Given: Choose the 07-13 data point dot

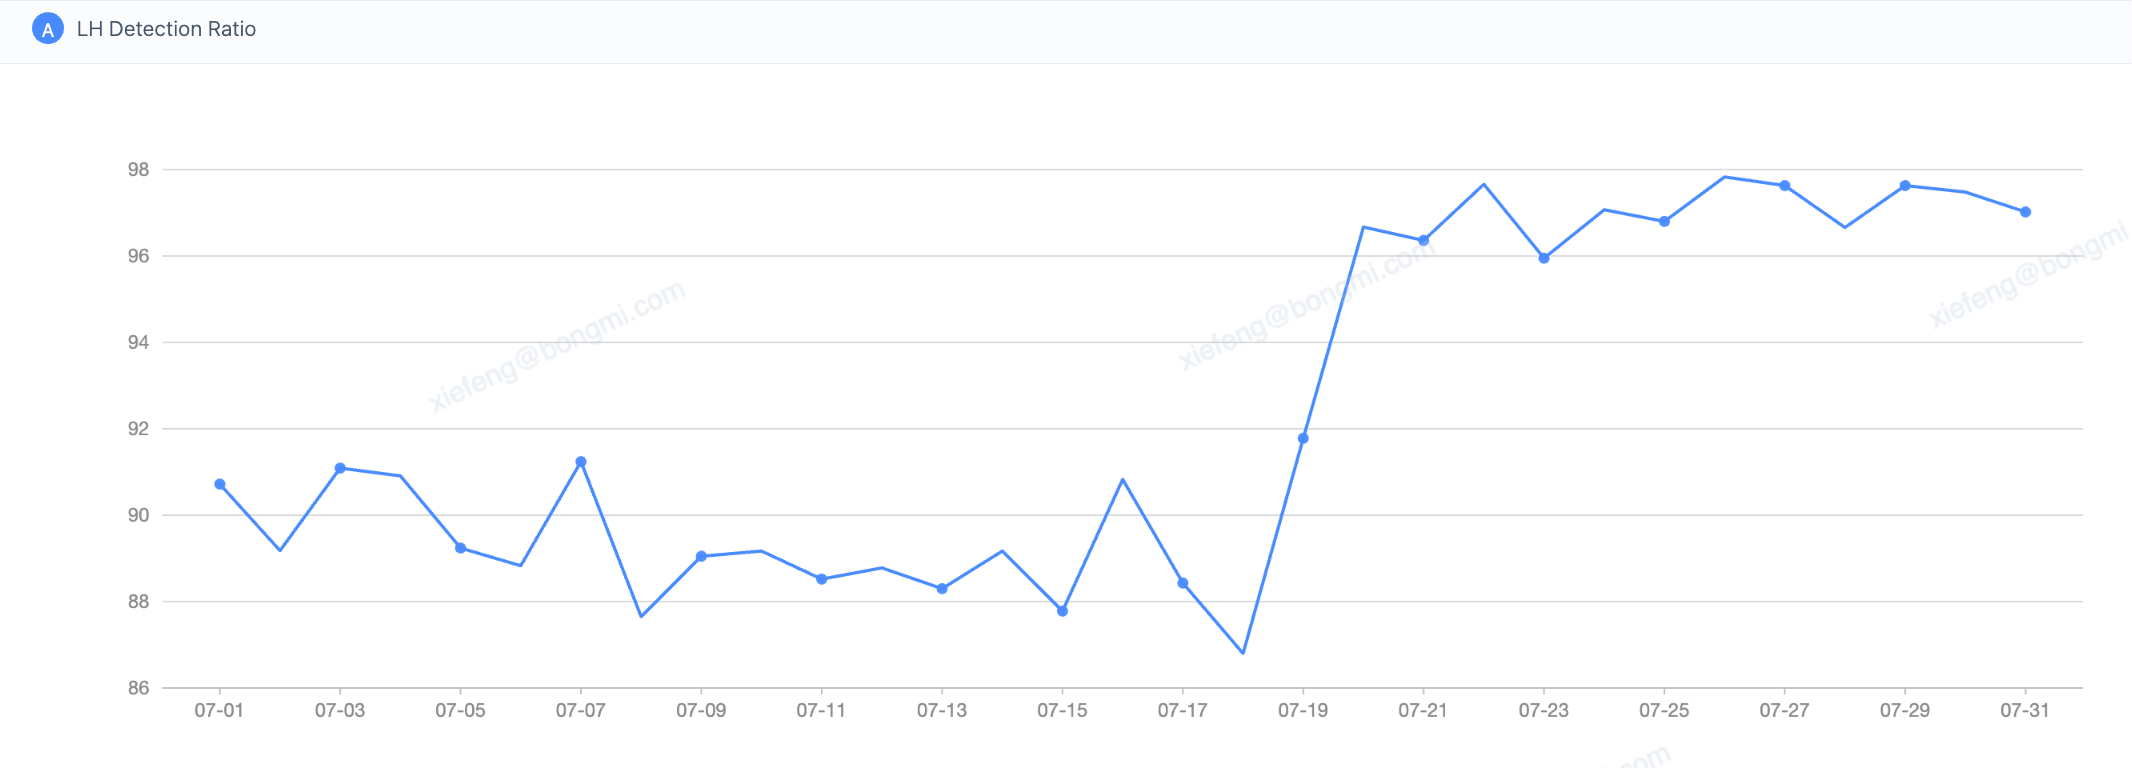Looking at the screenshot, I should [942, 589].
